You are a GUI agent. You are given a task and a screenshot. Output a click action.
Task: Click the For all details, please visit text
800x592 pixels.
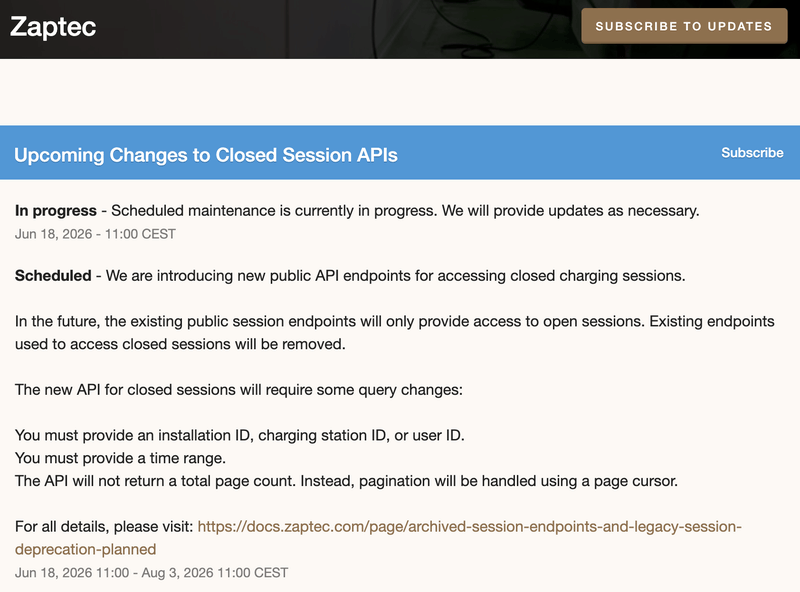tap(104, 526)
